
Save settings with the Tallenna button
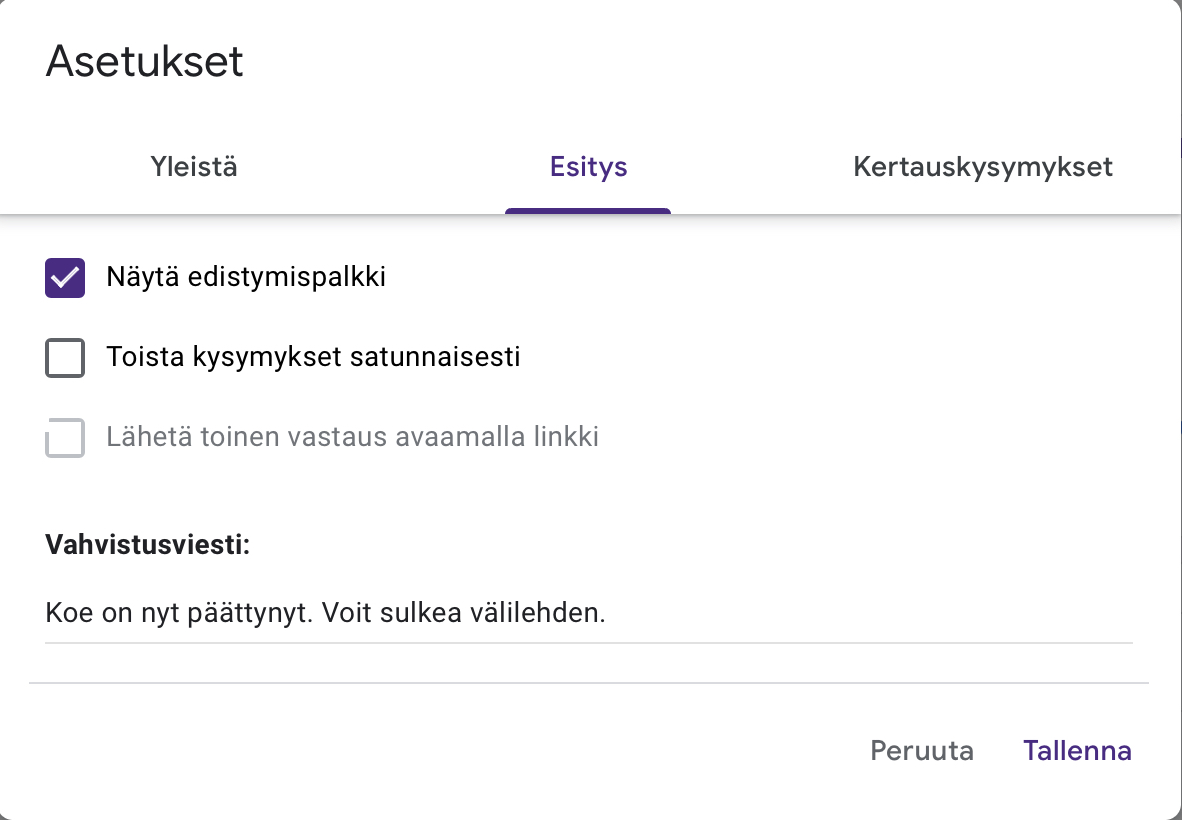[1076, 750]
